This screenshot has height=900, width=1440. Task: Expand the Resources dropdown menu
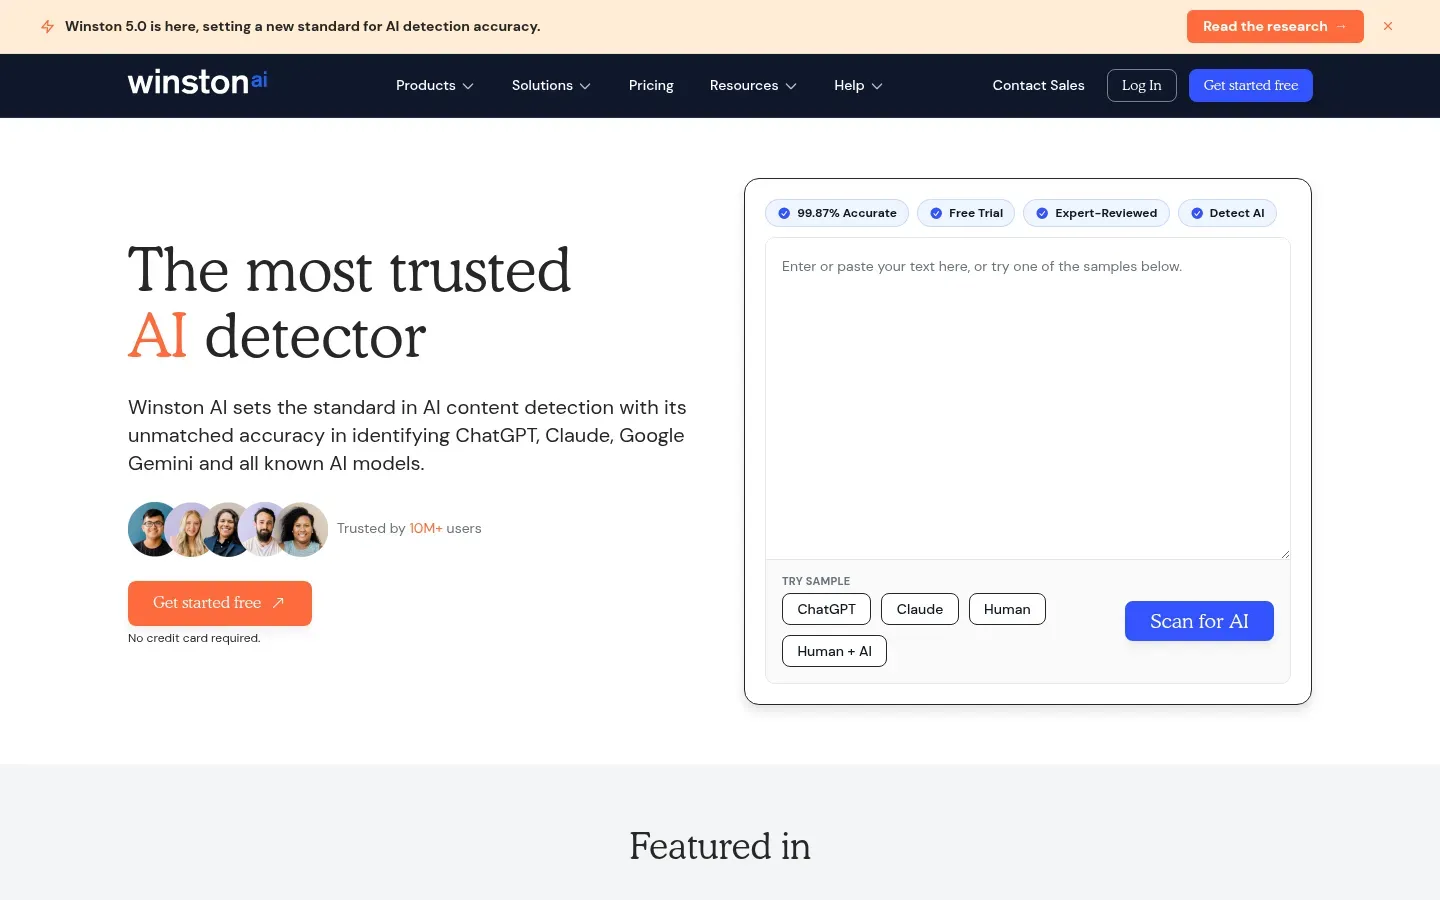[x=753, y=86]
